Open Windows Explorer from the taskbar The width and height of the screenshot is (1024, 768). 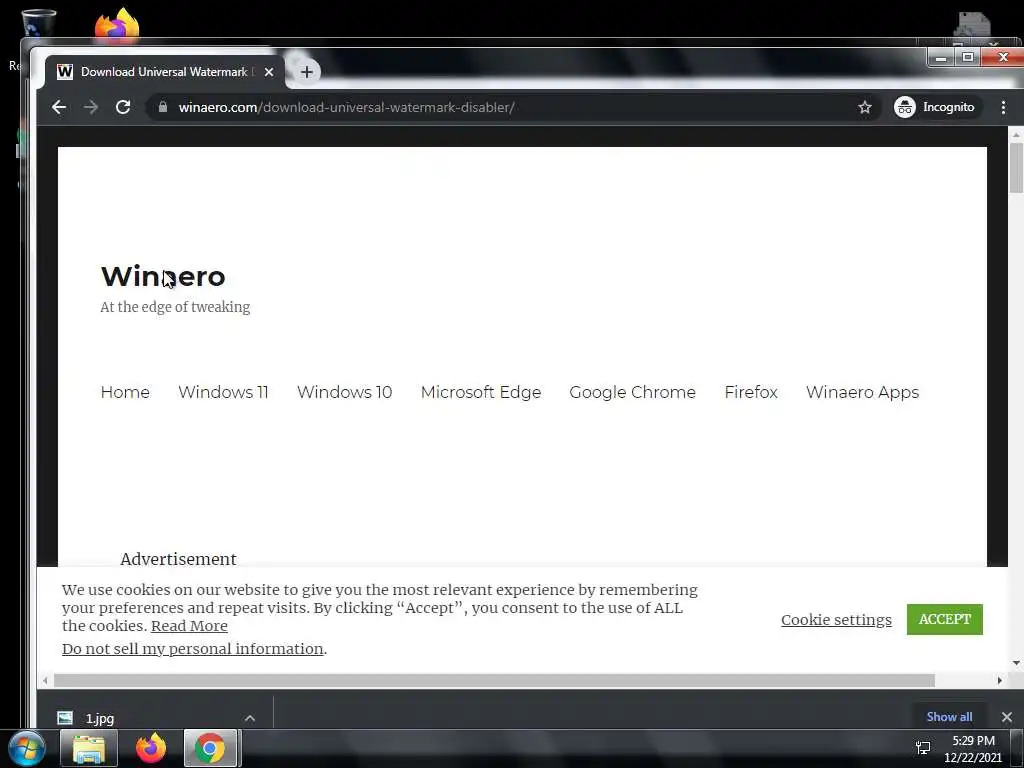(x=89, y=748)
